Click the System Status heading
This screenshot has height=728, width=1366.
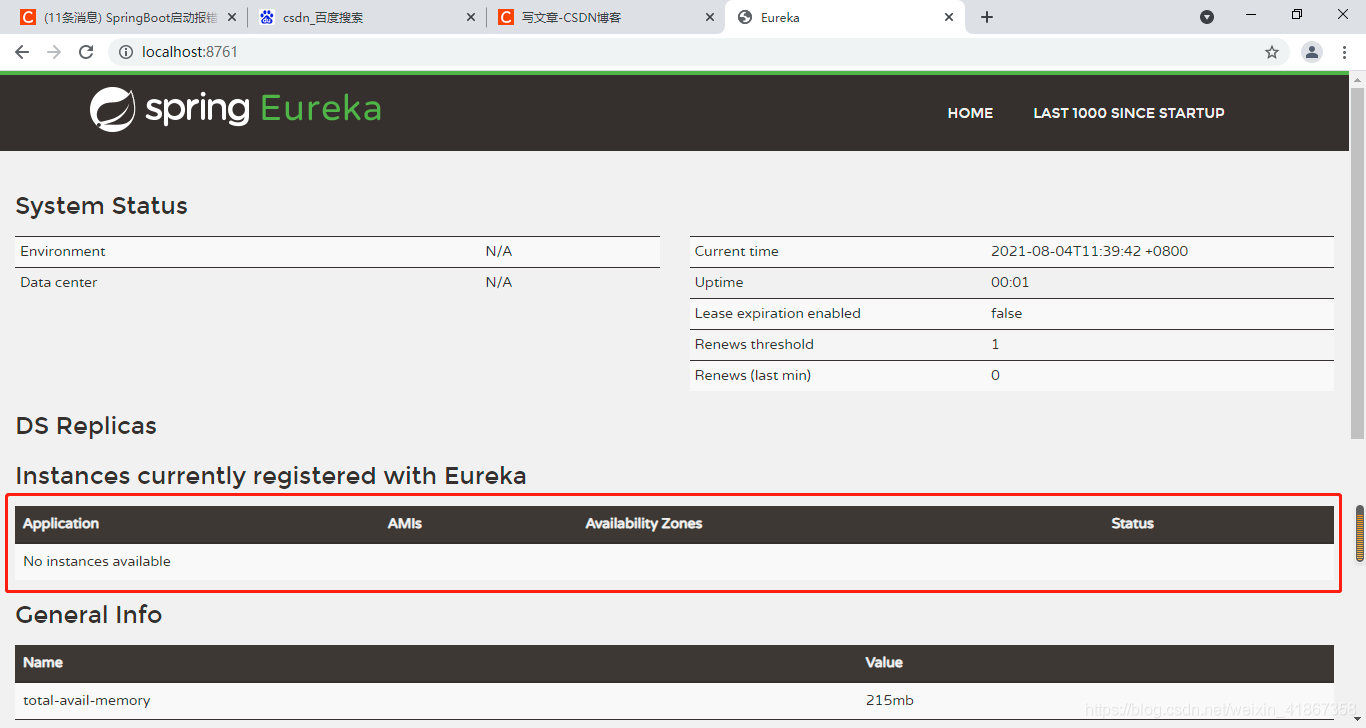(102, 206)
